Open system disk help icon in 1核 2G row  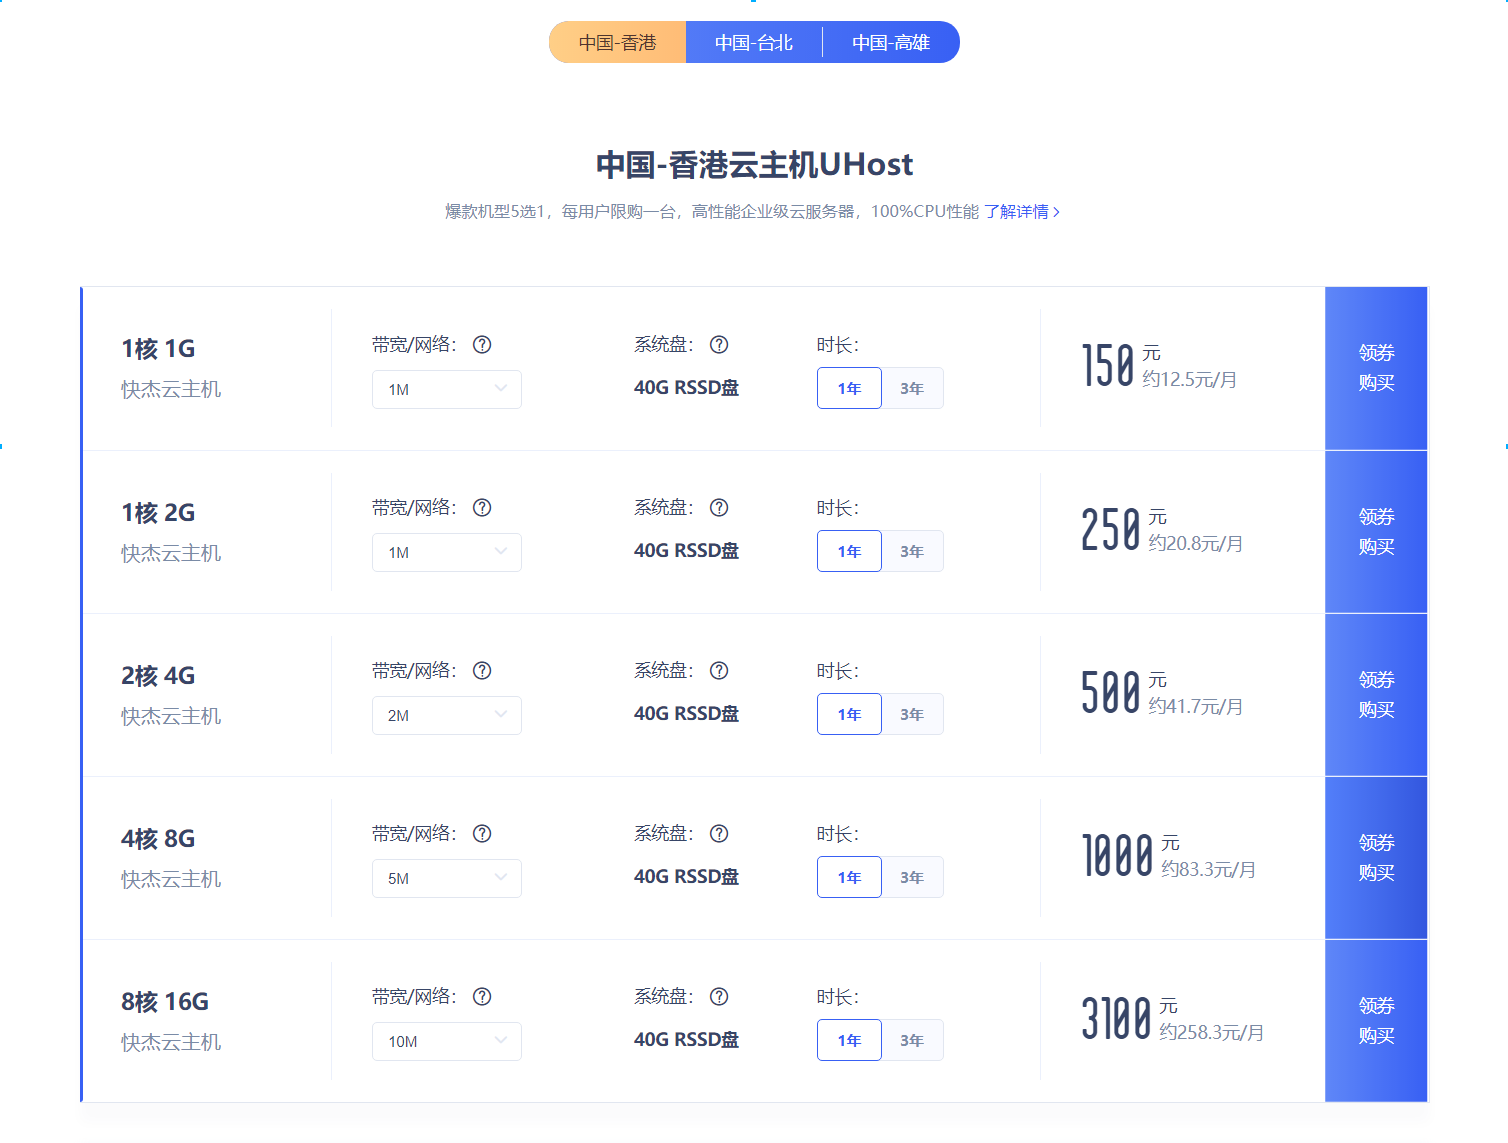click(719, 508)
